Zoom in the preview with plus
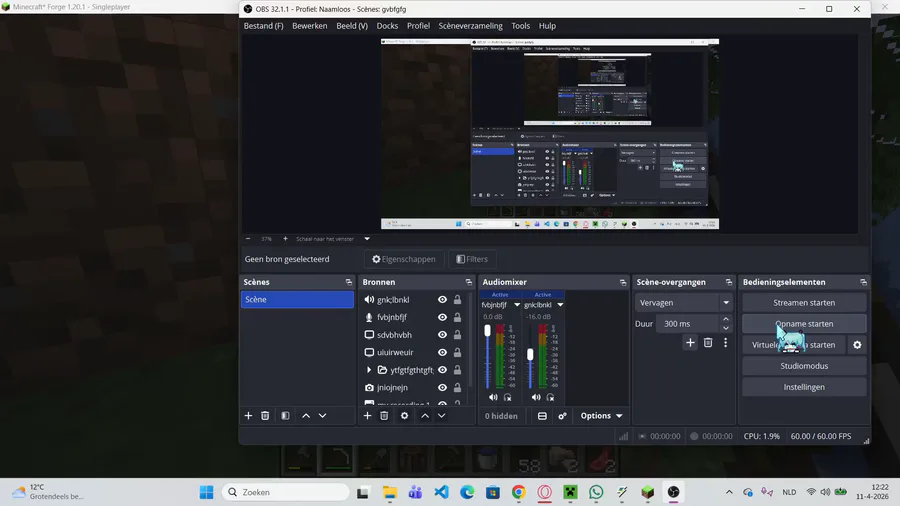This screenshot has height=506, width=900. click(x=285, y=239)
